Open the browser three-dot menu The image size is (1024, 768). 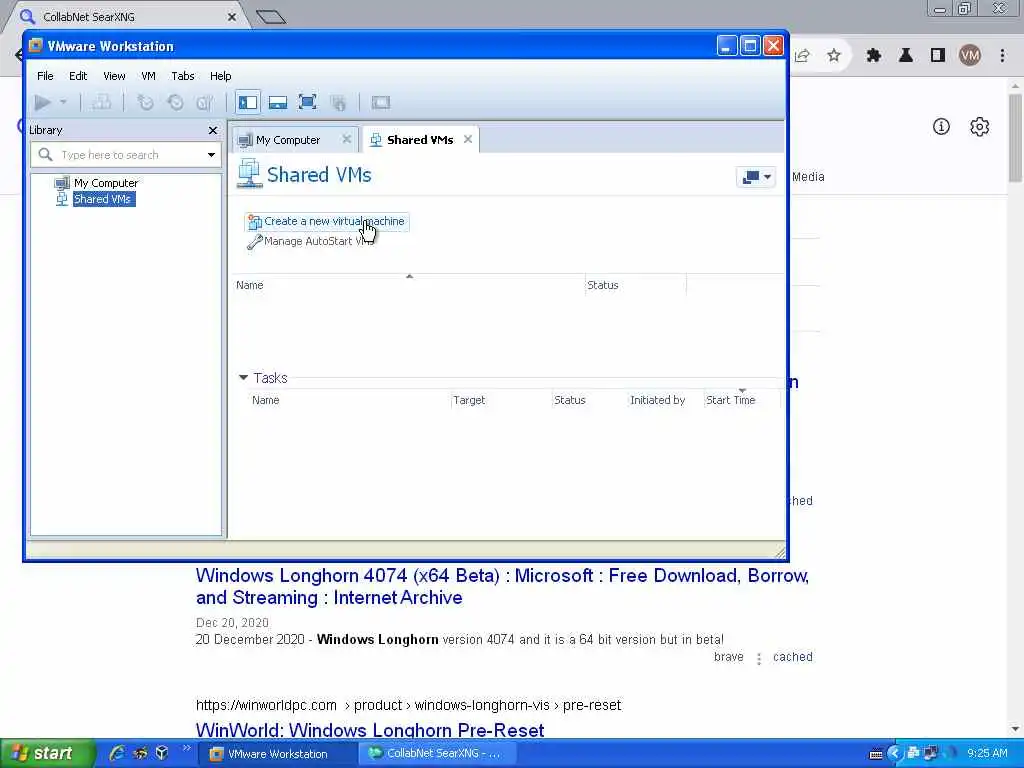(1002, 56)
